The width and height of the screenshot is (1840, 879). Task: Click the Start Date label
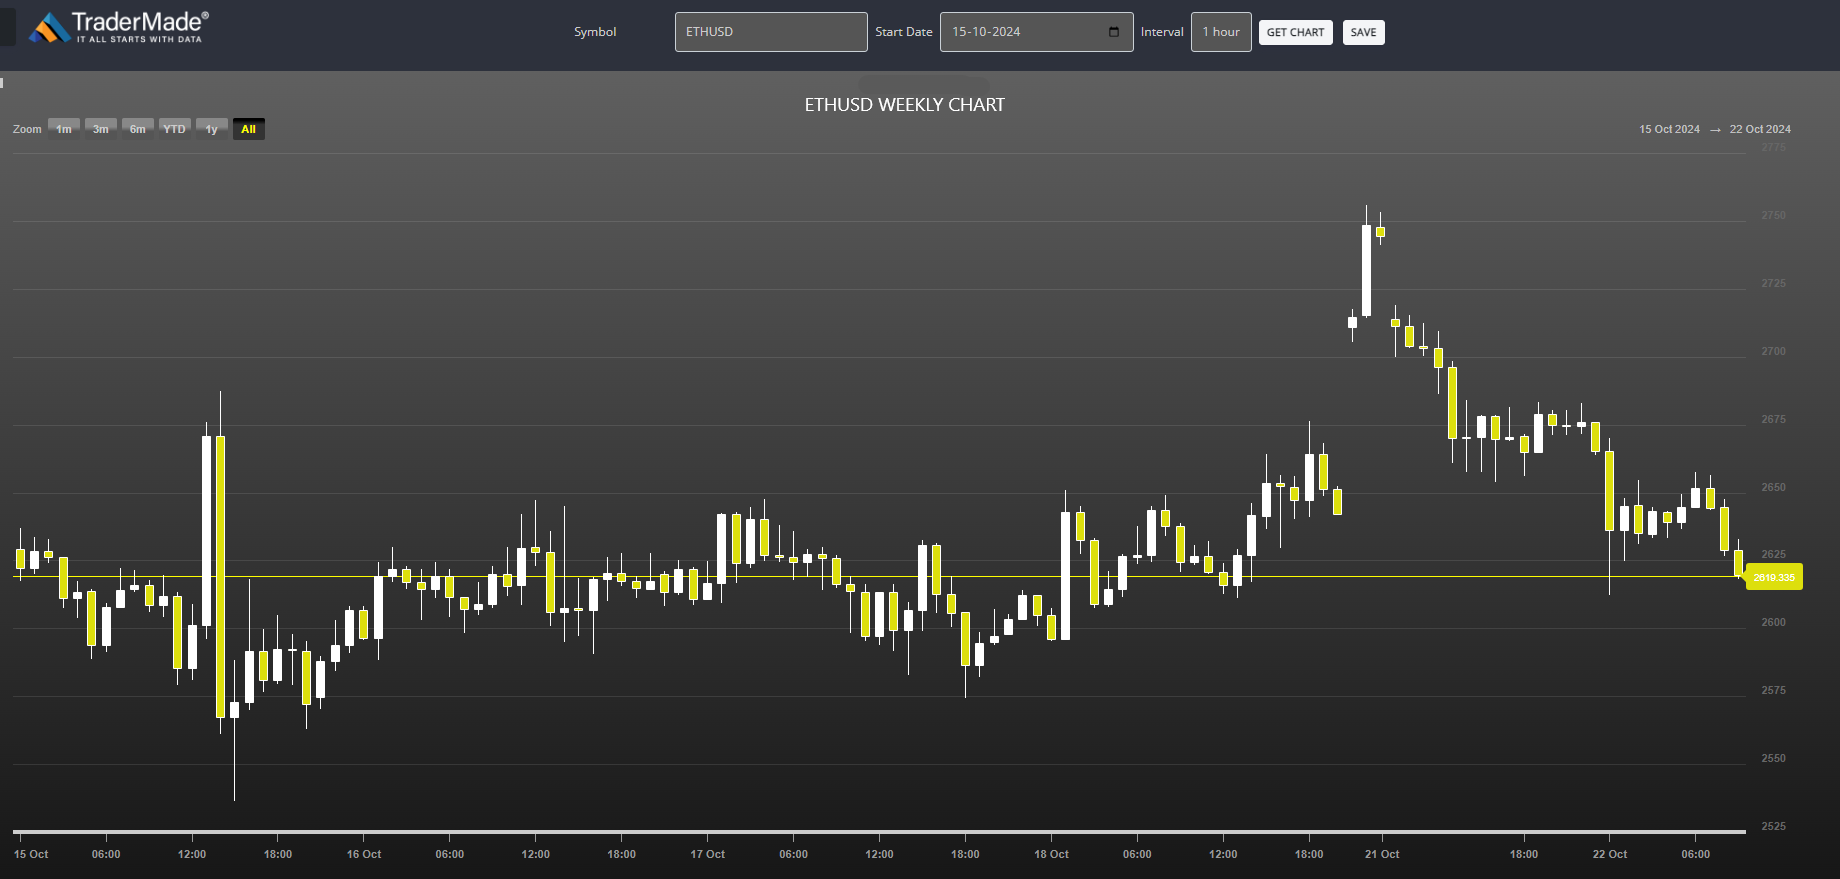coord(904,32)
